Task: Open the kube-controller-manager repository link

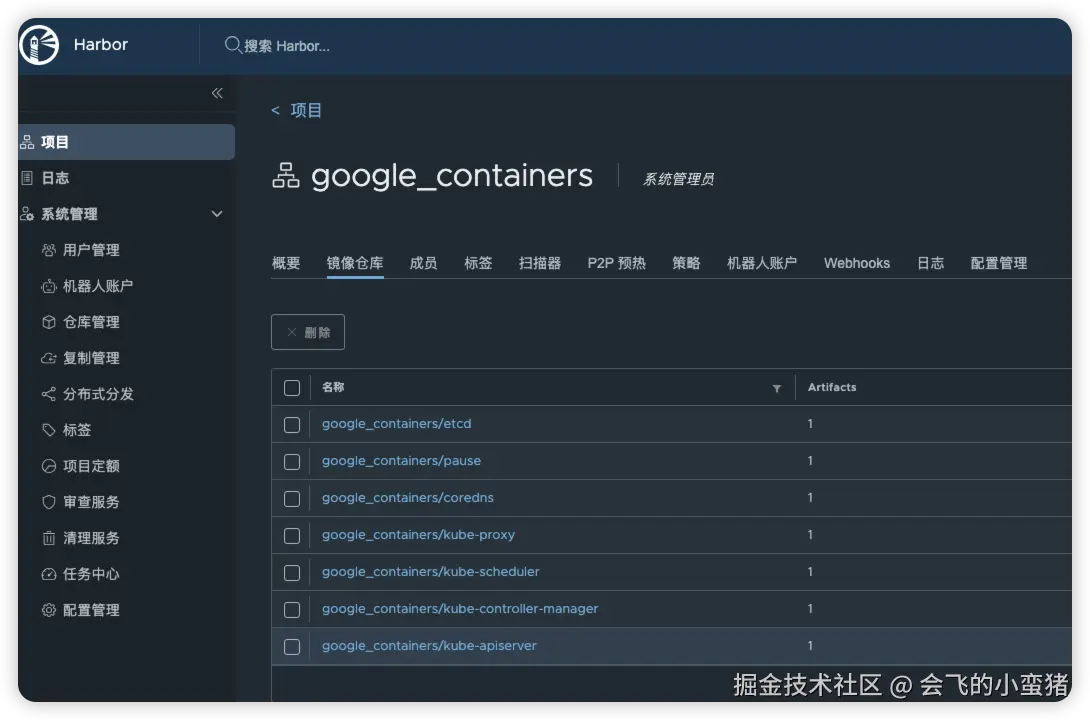Action: point(459,609)
